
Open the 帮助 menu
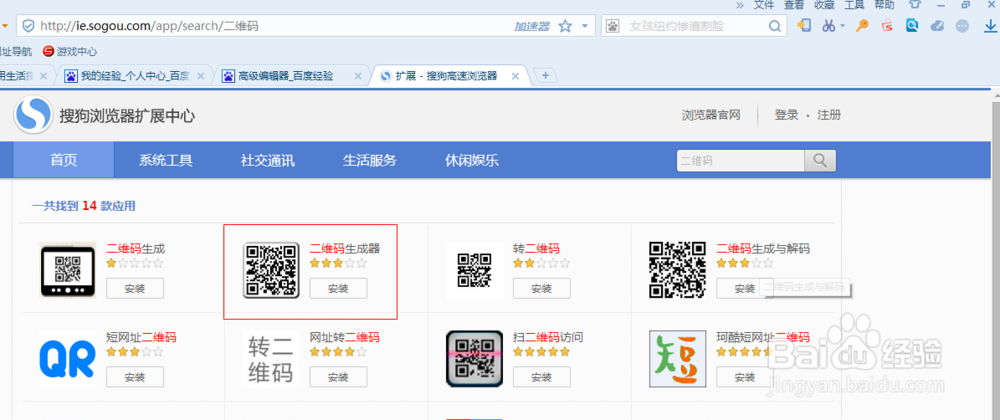(884, 5)
